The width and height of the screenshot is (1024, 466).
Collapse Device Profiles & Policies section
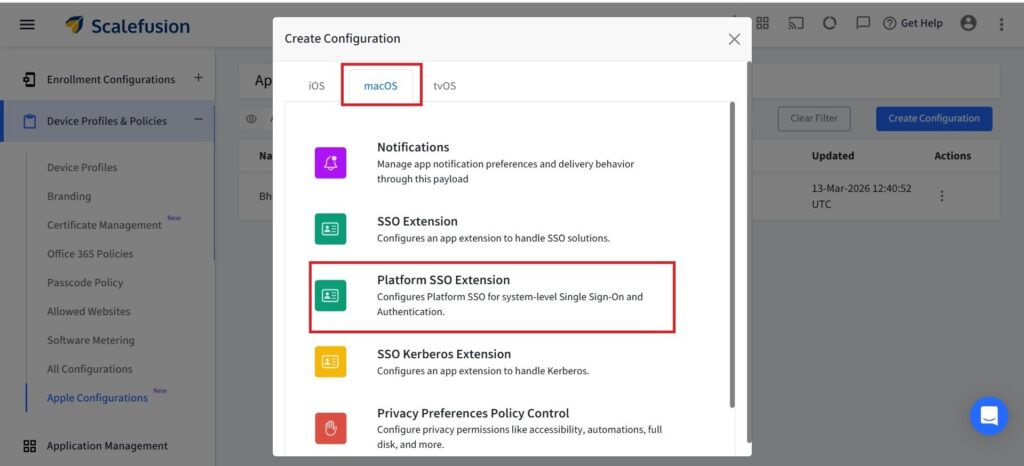pos(198,120)
